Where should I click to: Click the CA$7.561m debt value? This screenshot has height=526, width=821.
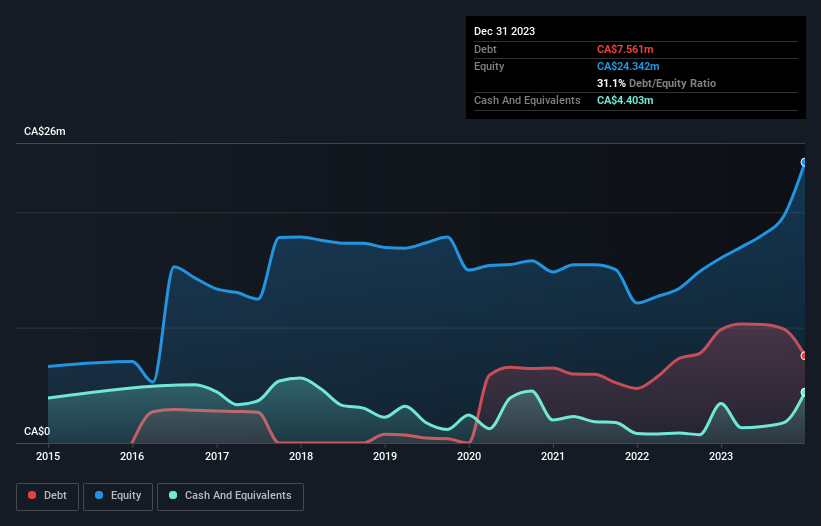coord(625,49)
